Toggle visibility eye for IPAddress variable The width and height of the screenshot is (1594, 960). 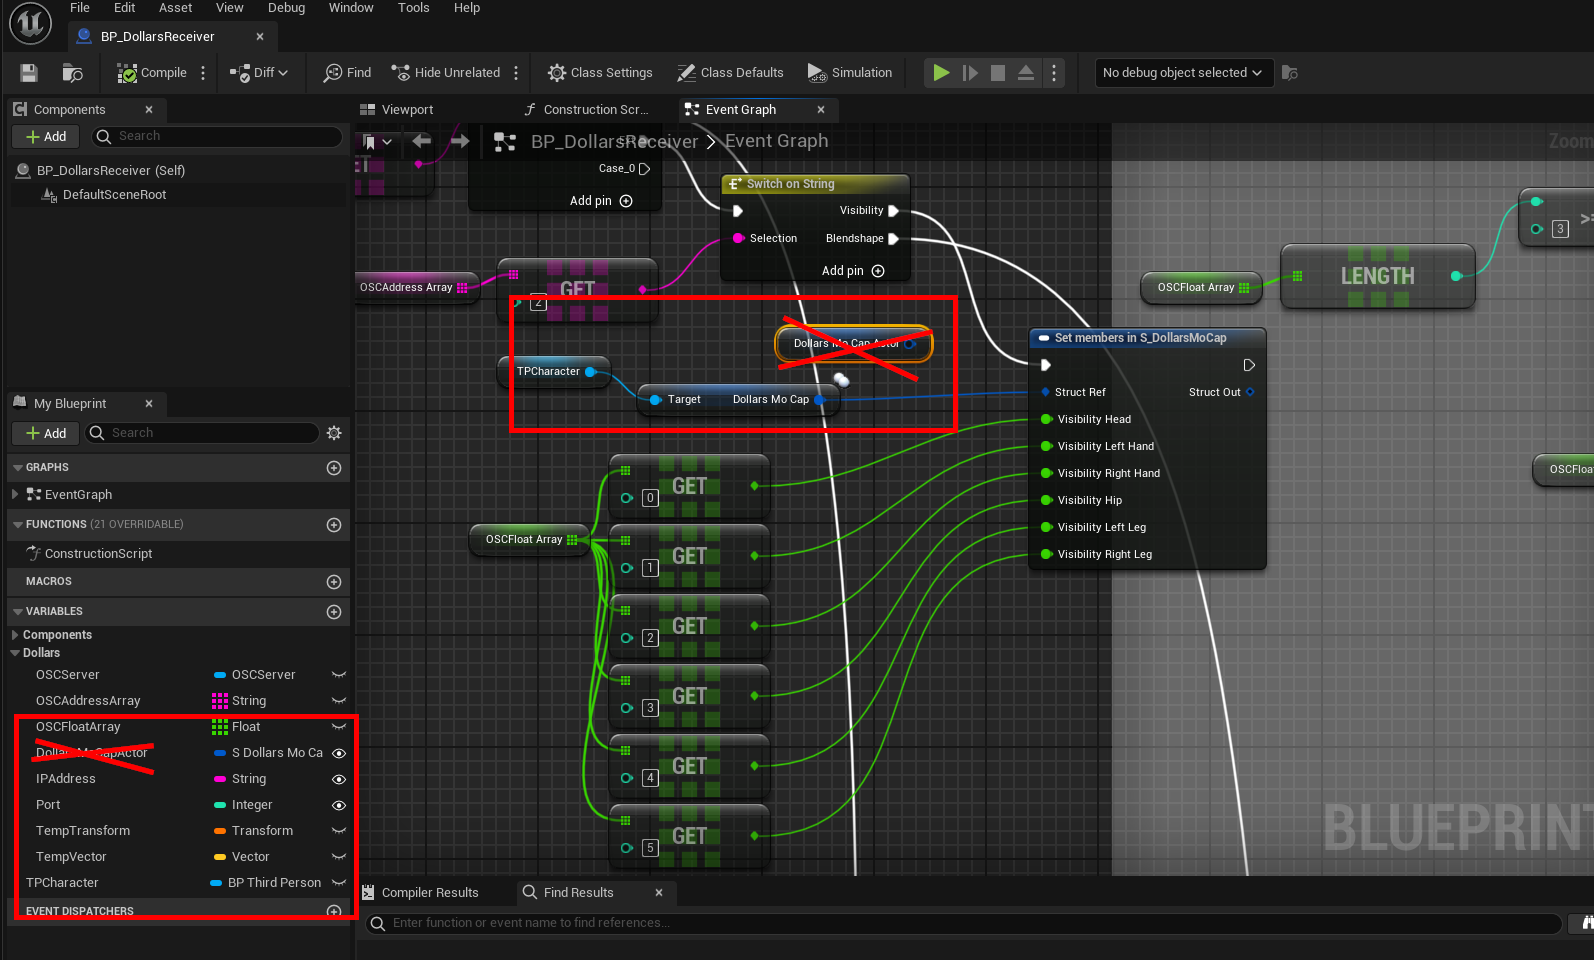(x=339, y=779)
